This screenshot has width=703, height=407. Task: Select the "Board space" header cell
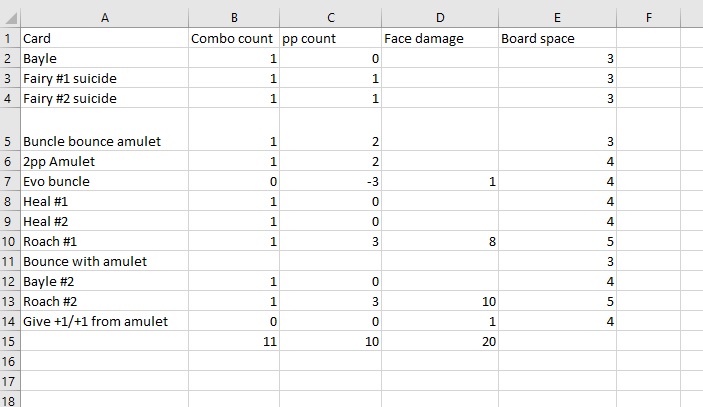click(557, 39)
